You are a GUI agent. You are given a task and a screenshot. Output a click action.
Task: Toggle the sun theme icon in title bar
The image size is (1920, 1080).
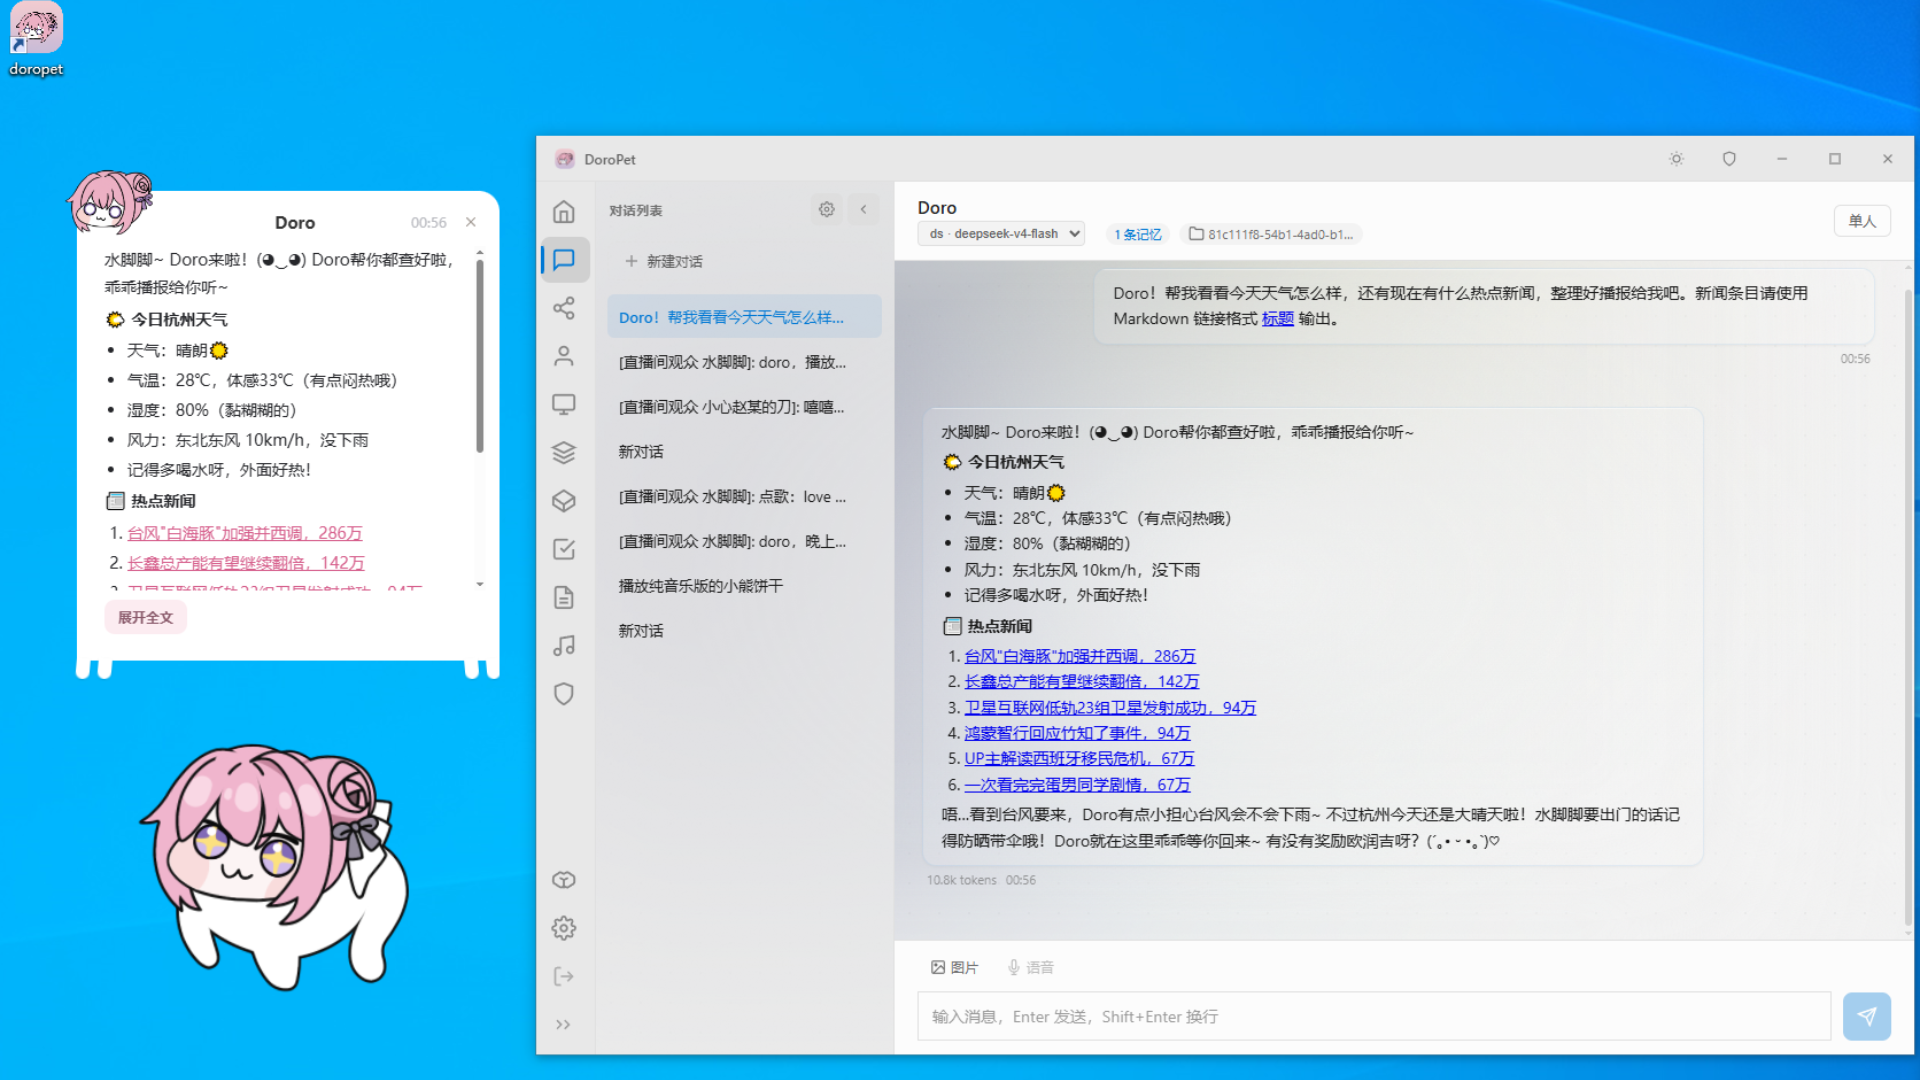[1676, 159]
